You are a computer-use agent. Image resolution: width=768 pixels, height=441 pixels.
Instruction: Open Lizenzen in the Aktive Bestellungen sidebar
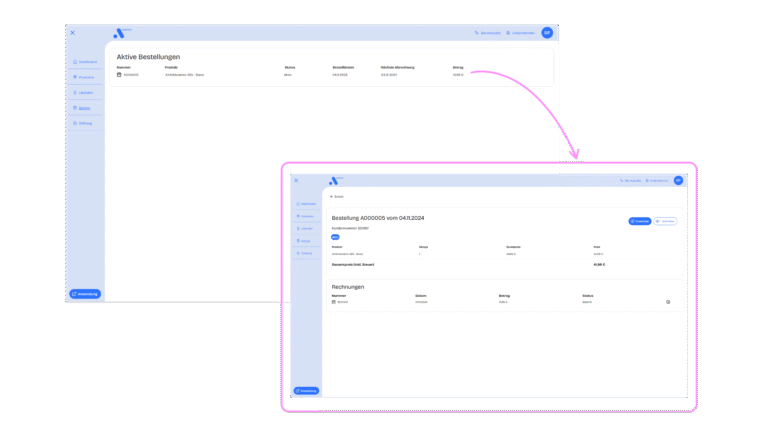(x=86, y=92)
